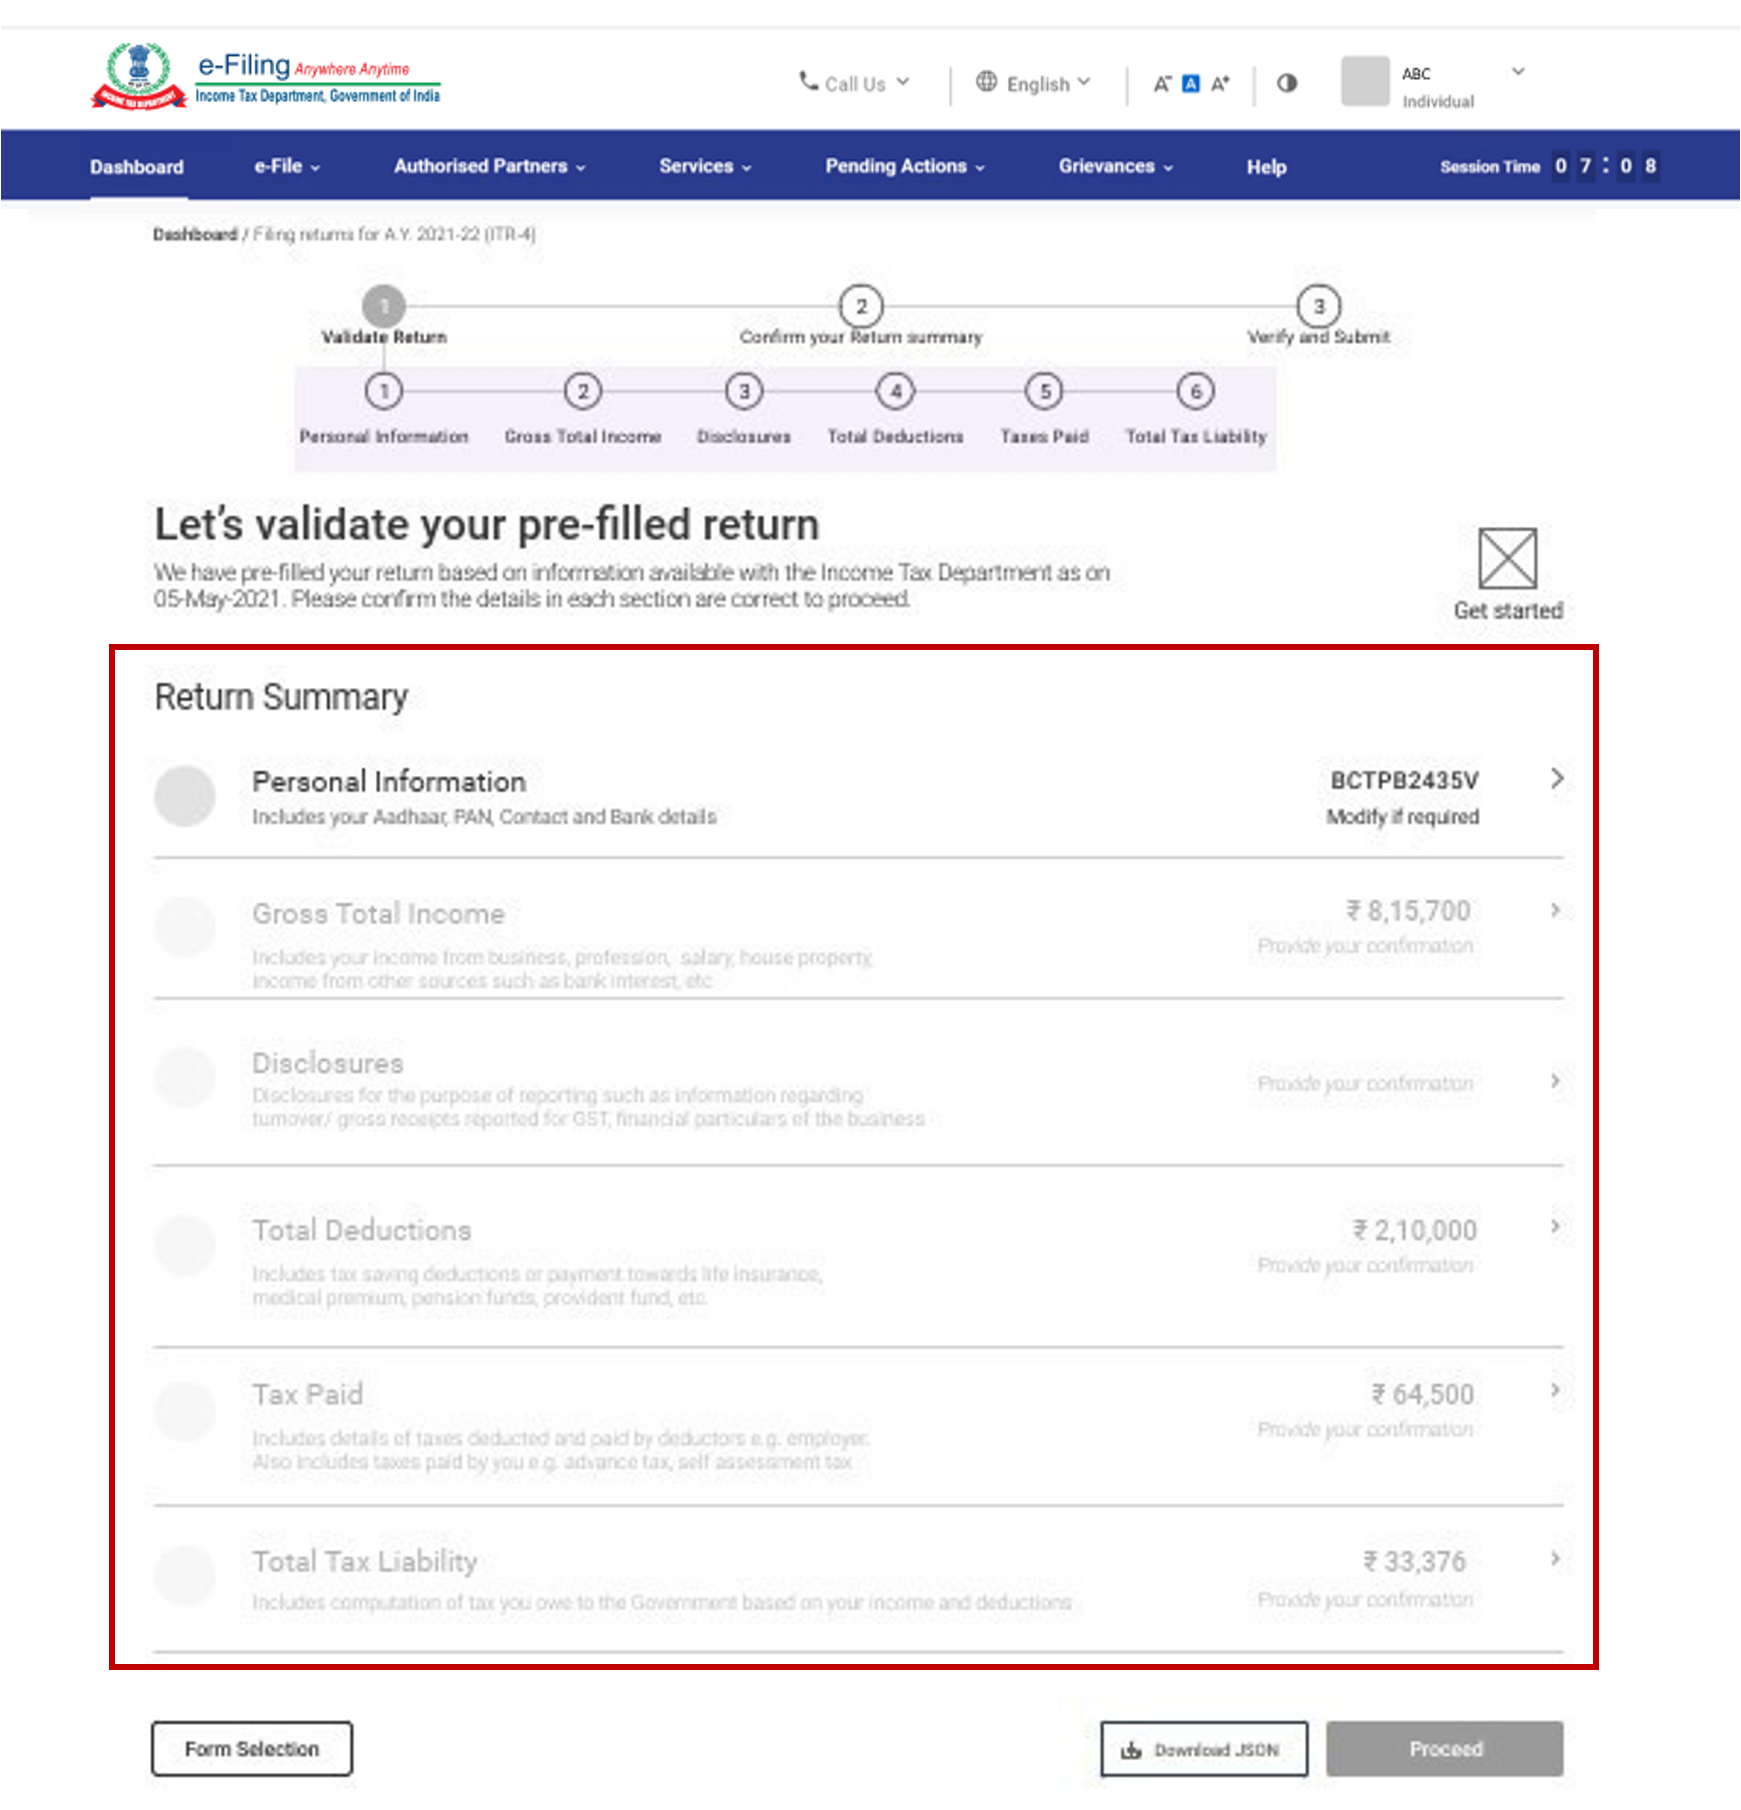
Task: Open the e-File menu
Action: (x=287, y=166)
